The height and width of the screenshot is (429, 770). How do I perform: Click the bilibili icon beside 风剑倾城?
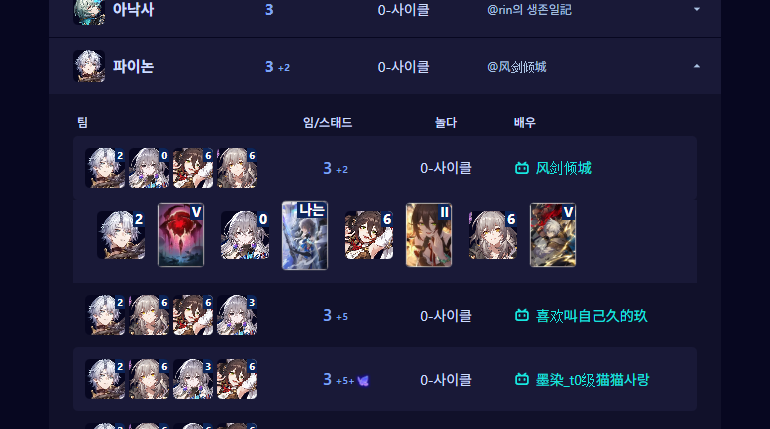[522, 168]
